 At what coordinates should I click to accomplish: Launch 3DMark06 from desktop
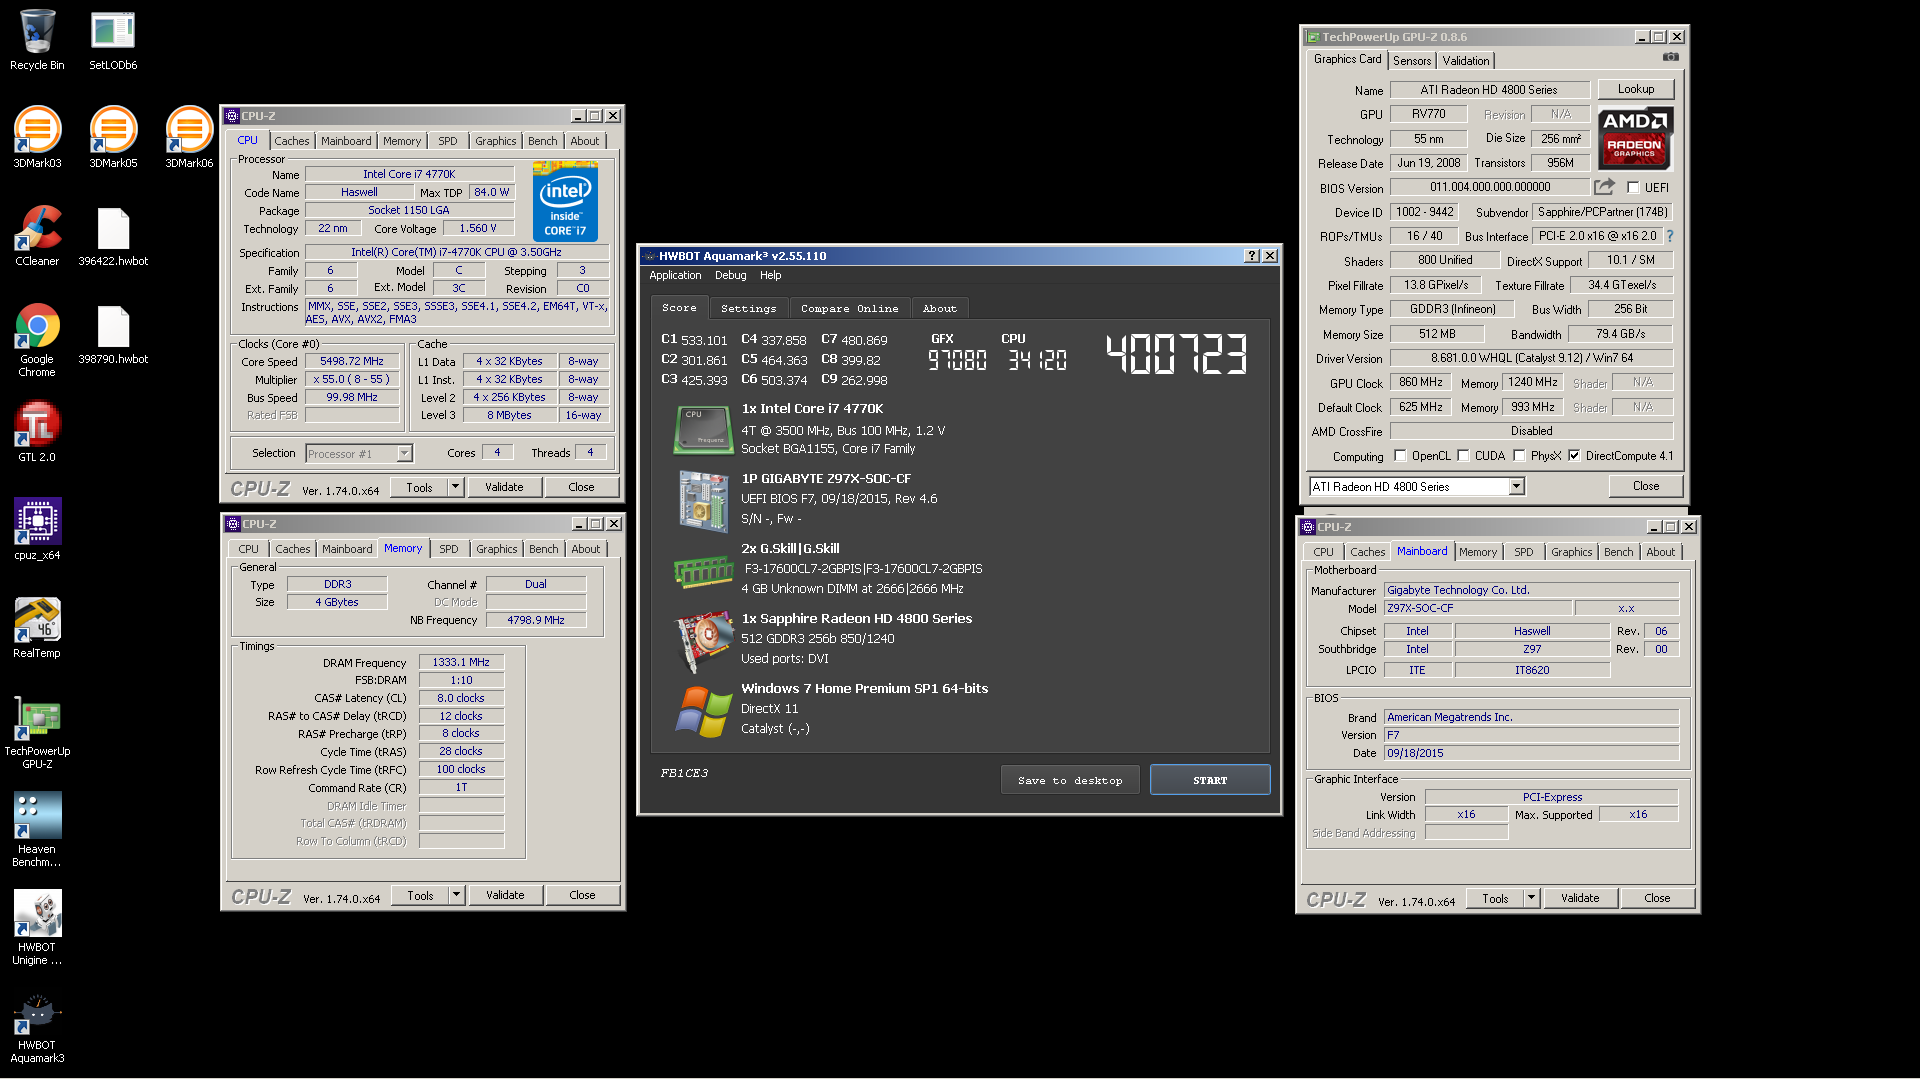(189, 137)
